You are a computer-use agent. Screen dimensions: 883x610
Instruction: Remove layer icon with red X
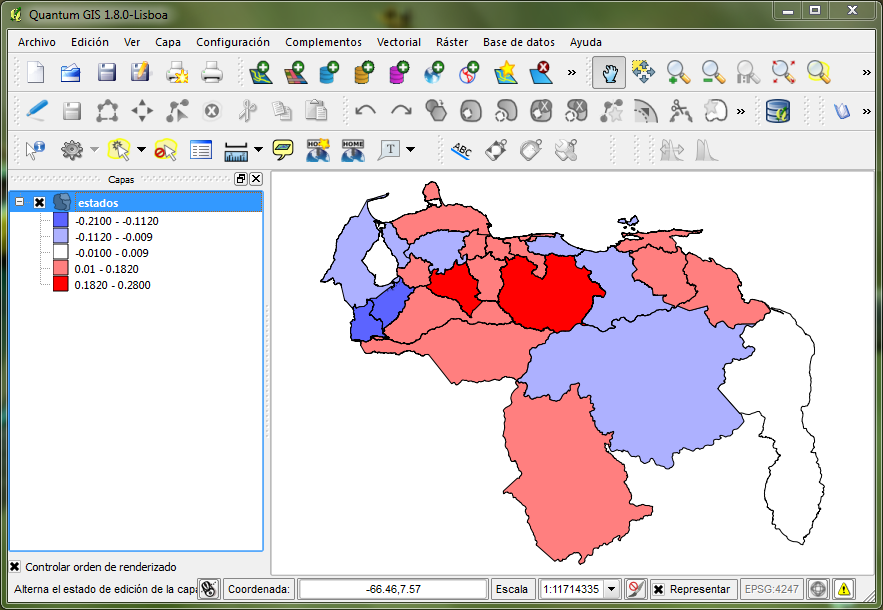tap(539, 73)
